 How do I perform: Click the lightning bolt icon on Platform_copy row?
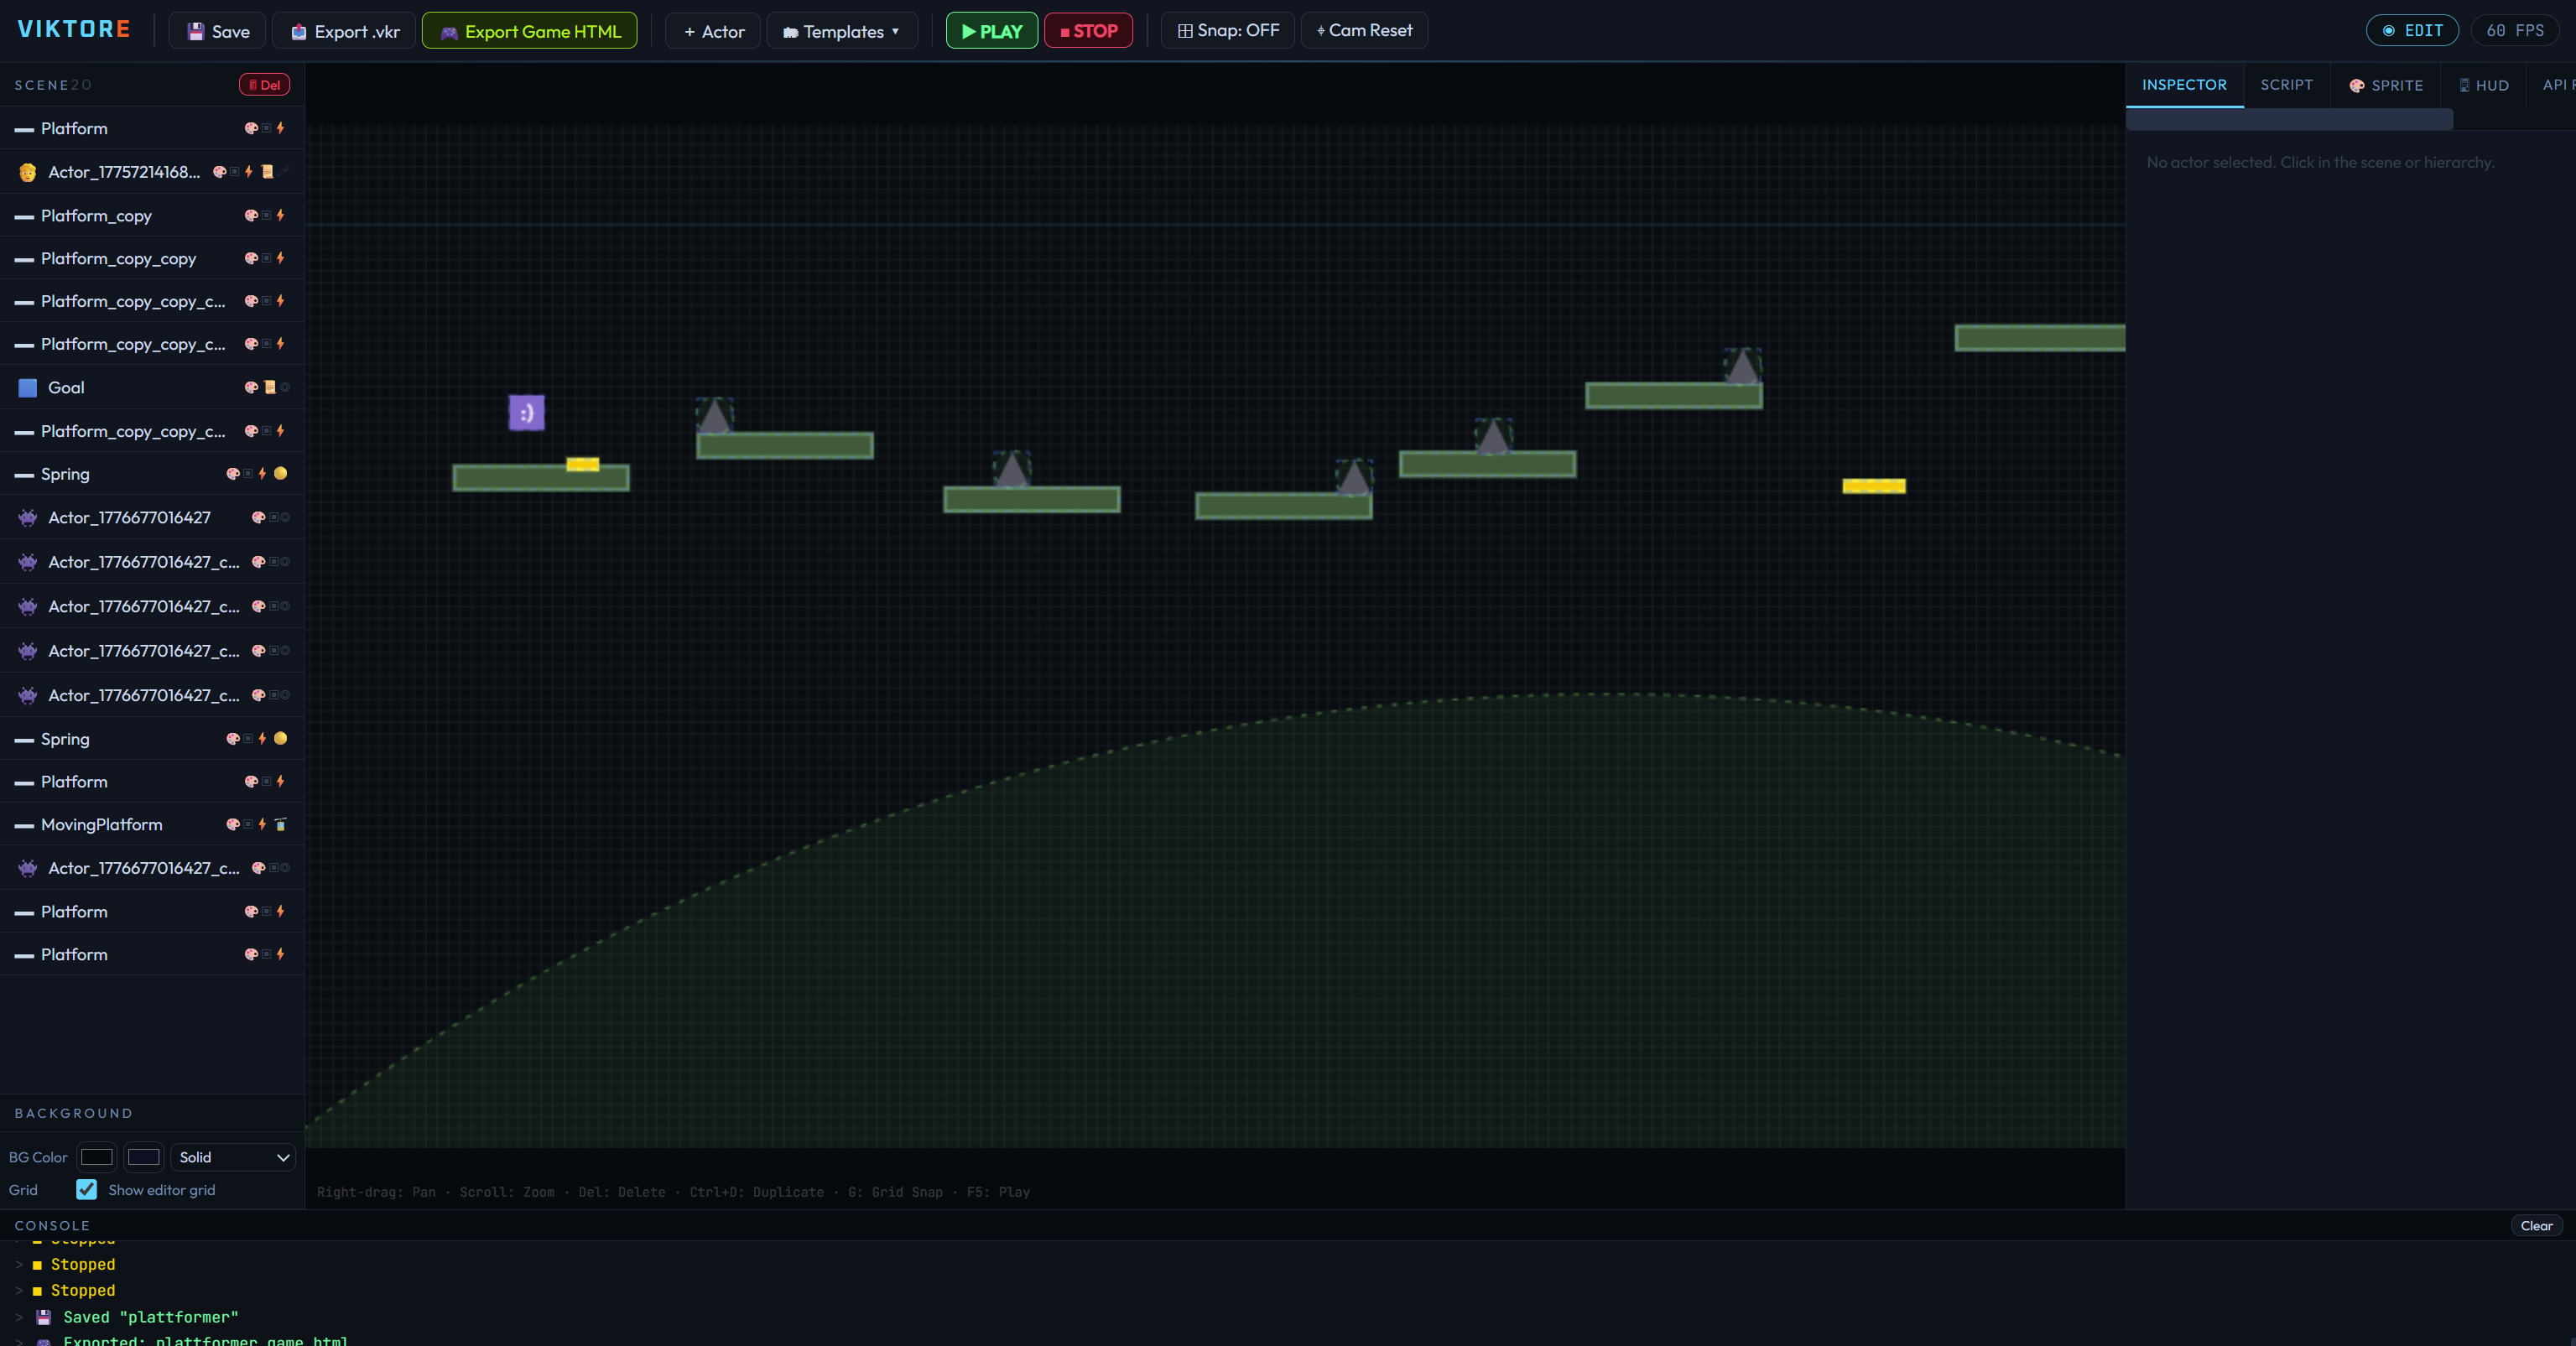(281, 215)
